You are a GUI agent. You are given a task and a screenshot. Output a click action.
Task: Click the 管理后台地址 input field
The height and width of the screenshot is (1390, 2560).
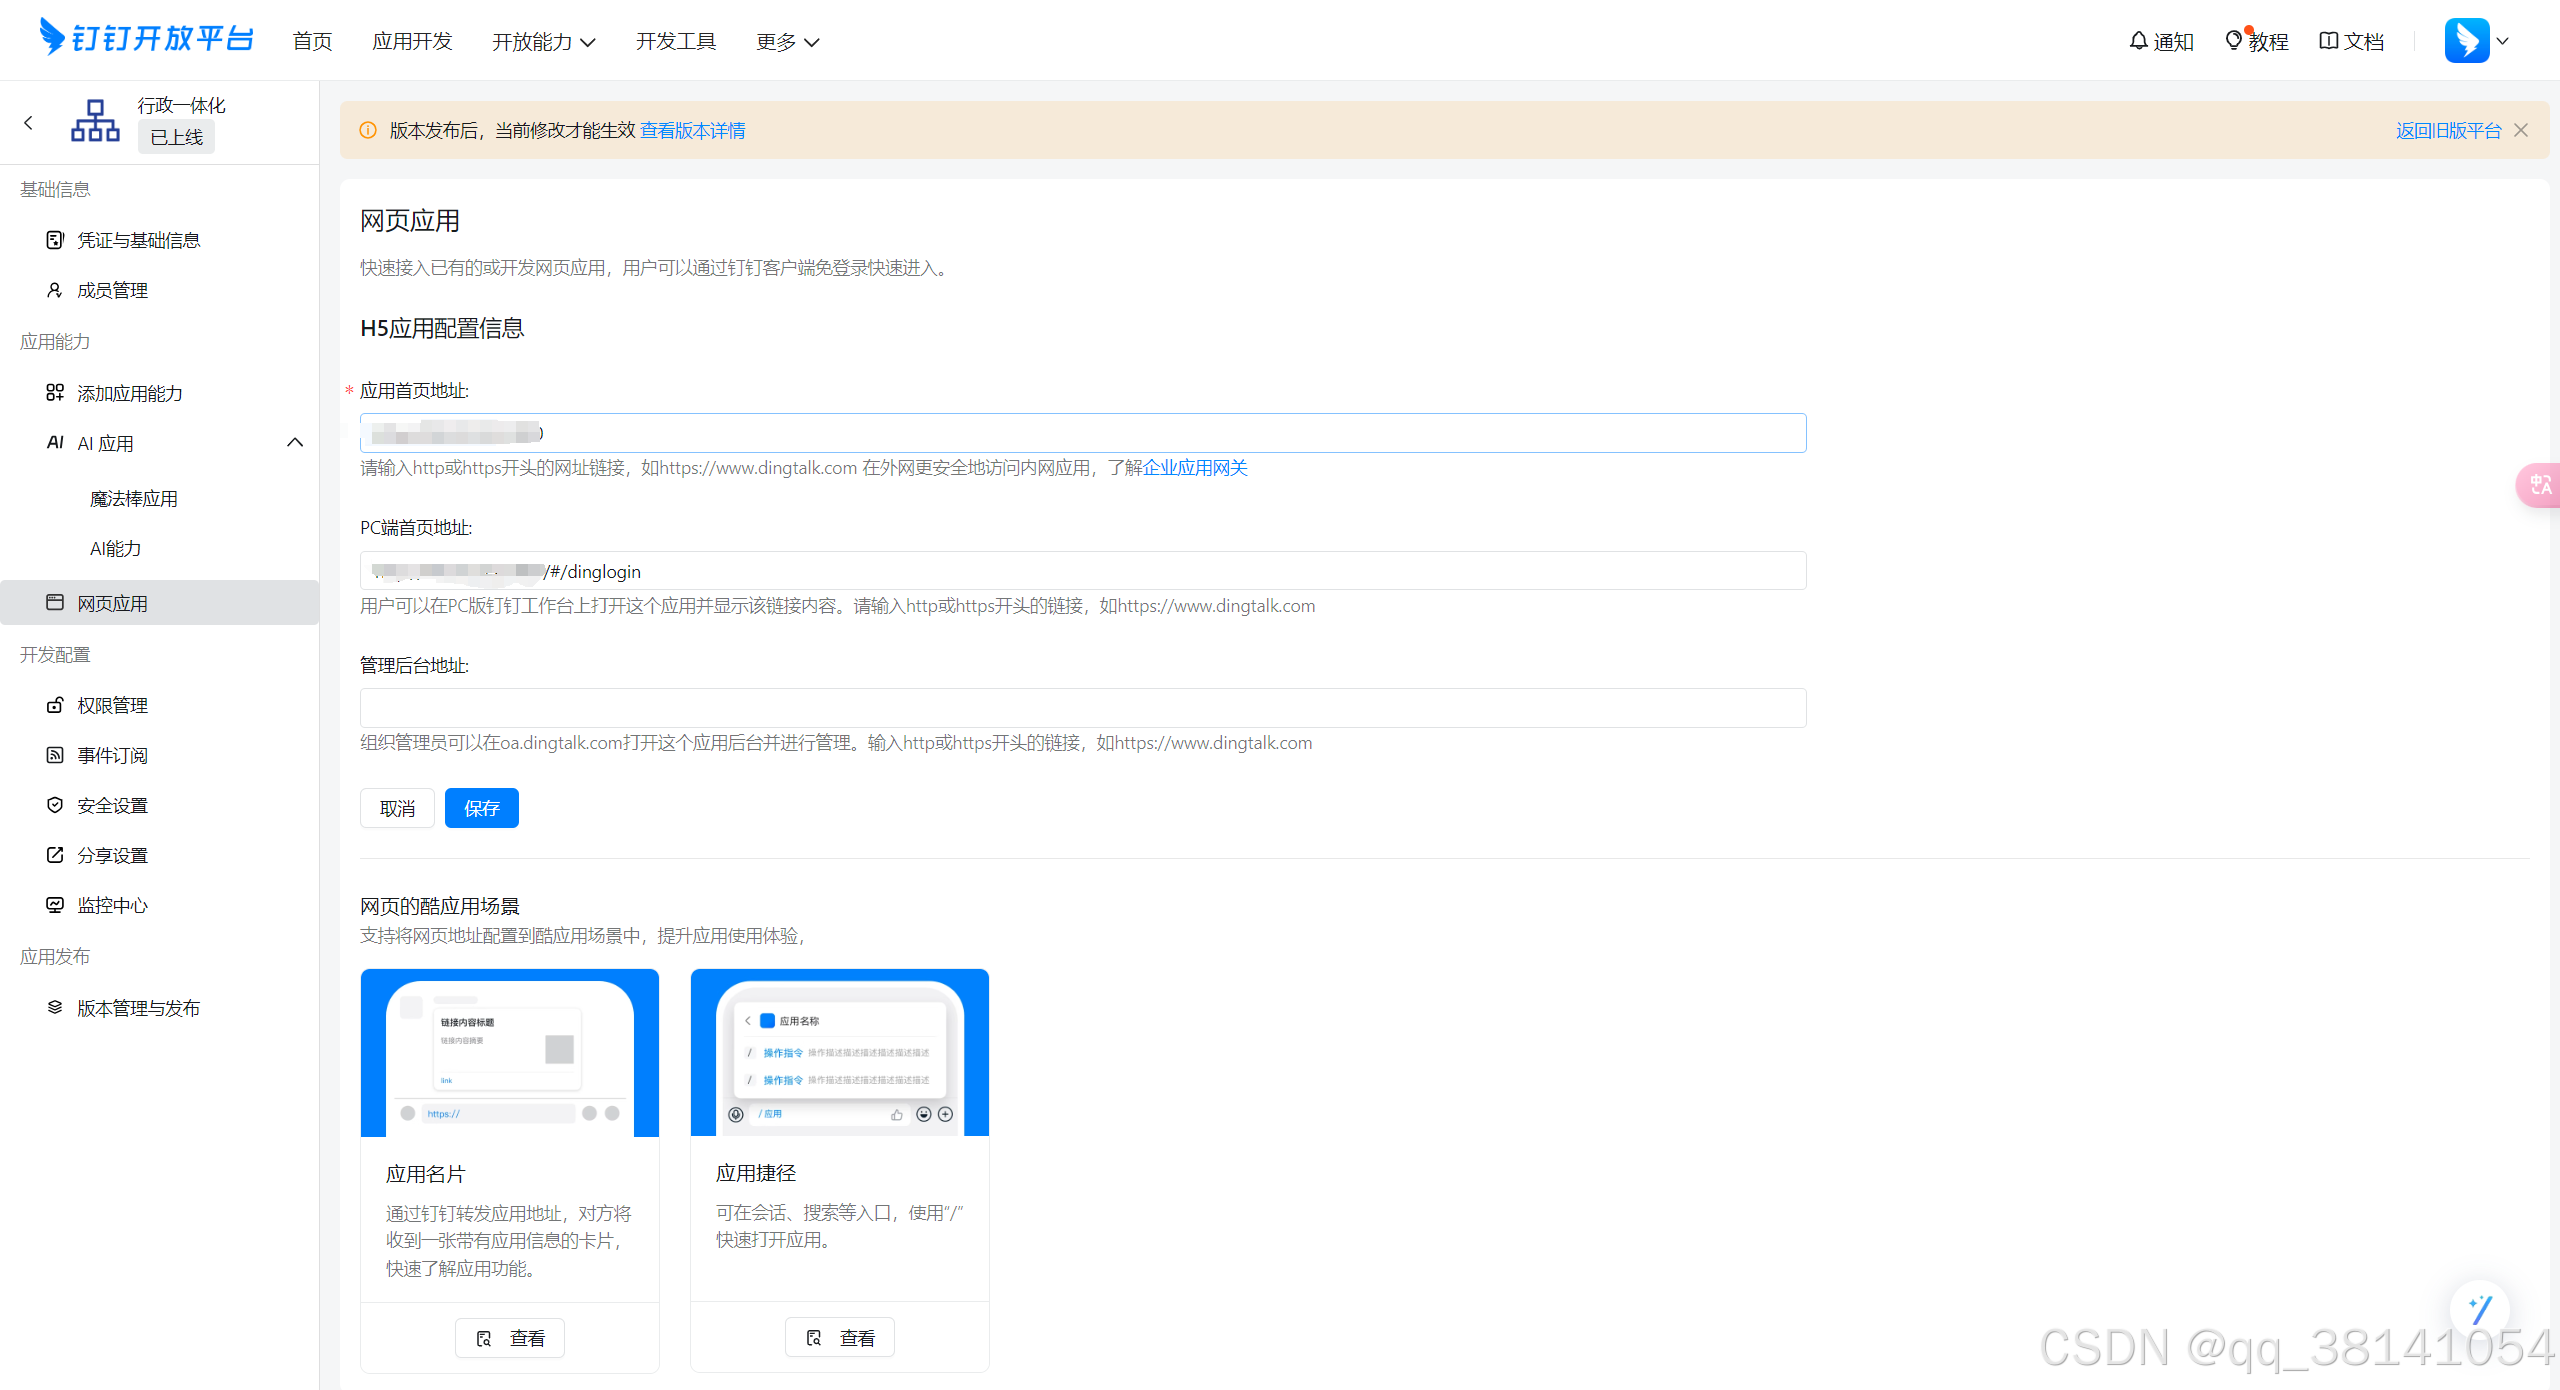pos(1081,707)
